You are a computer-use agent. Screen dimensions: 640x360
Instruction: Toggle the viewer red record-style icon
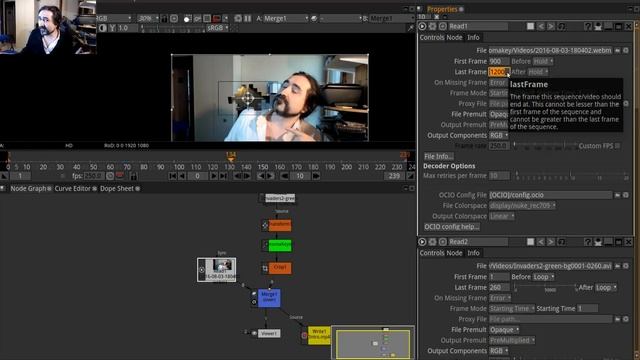(217, 18)
